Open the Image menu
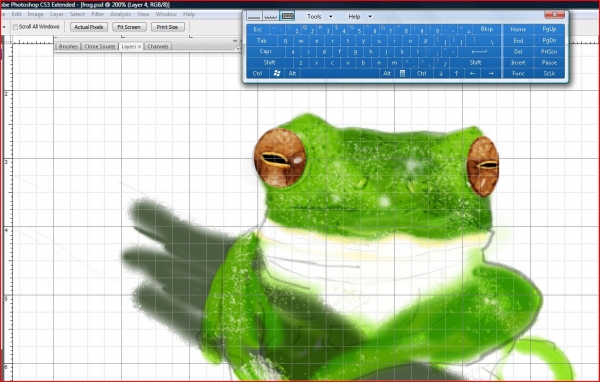This screenshot has height=382, width=600. (x=36, y=14)
